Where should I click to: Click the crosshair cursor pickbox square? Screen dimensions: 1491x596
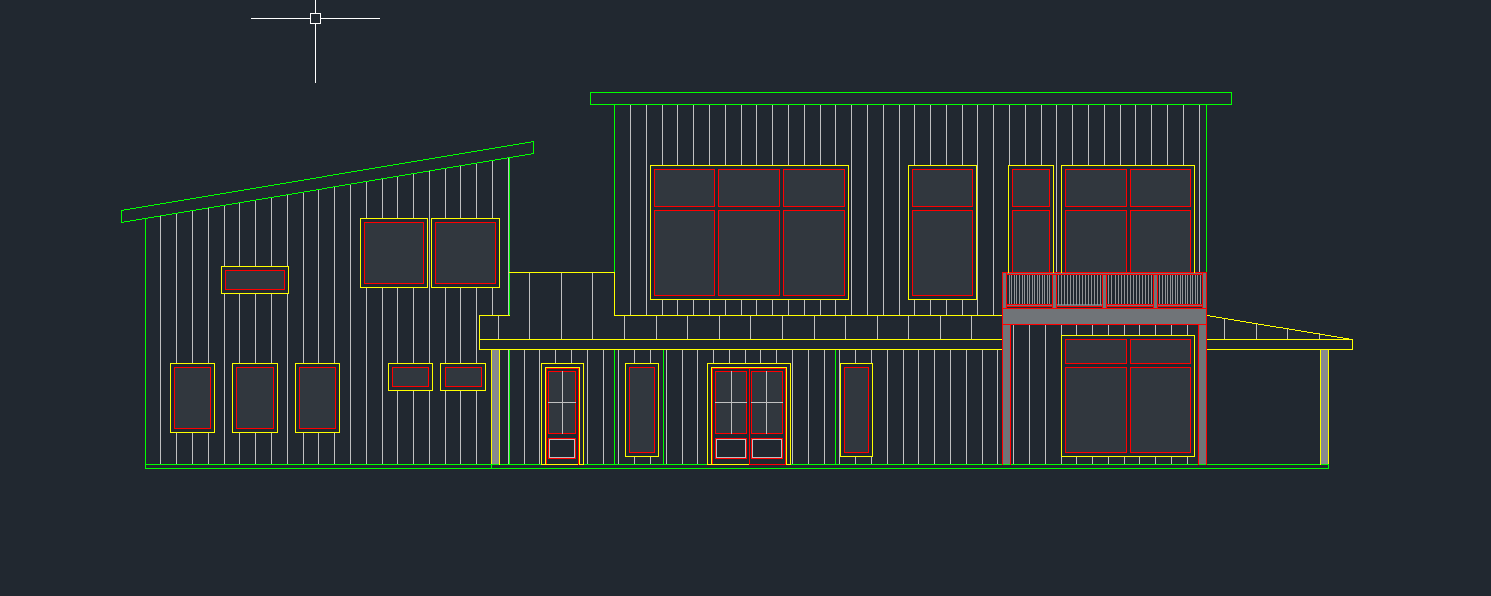tap(315, 18)
